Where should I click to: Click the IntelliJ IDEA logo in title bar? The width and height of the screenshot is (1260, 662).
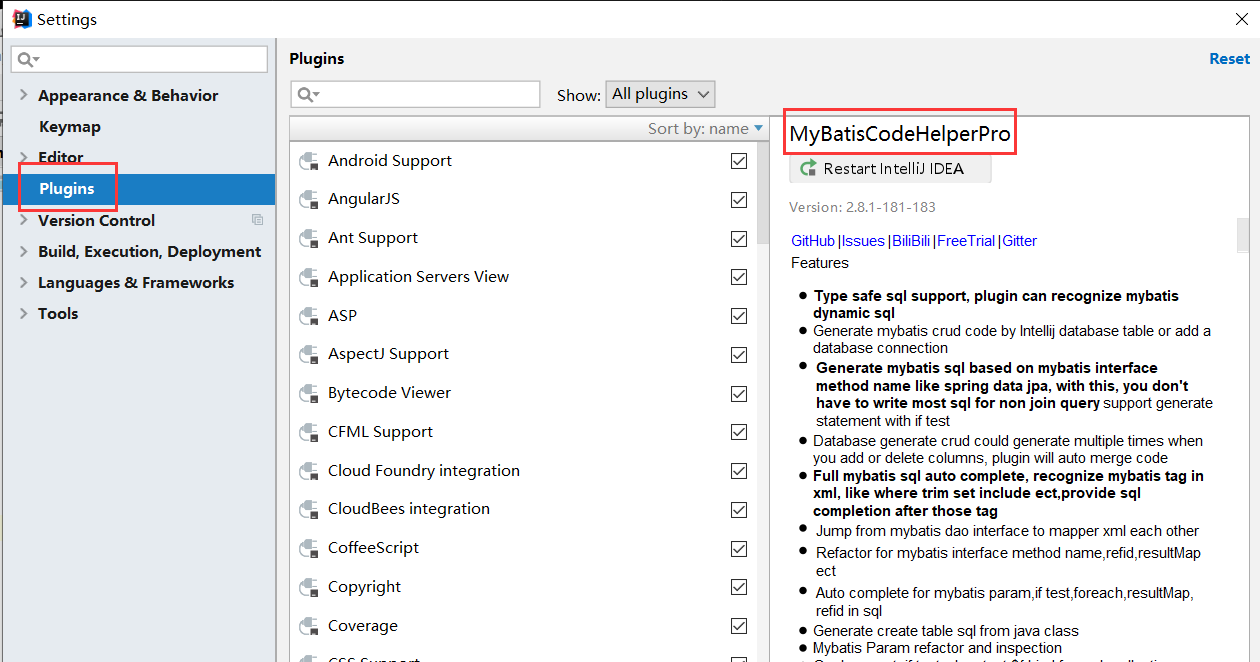point(21,18)
